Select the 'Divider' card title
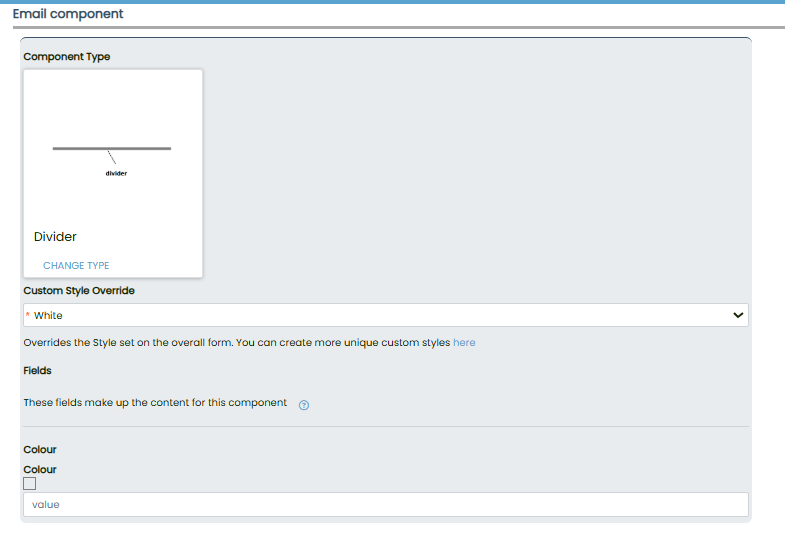 pyautogui.click(x=55, y=237)
